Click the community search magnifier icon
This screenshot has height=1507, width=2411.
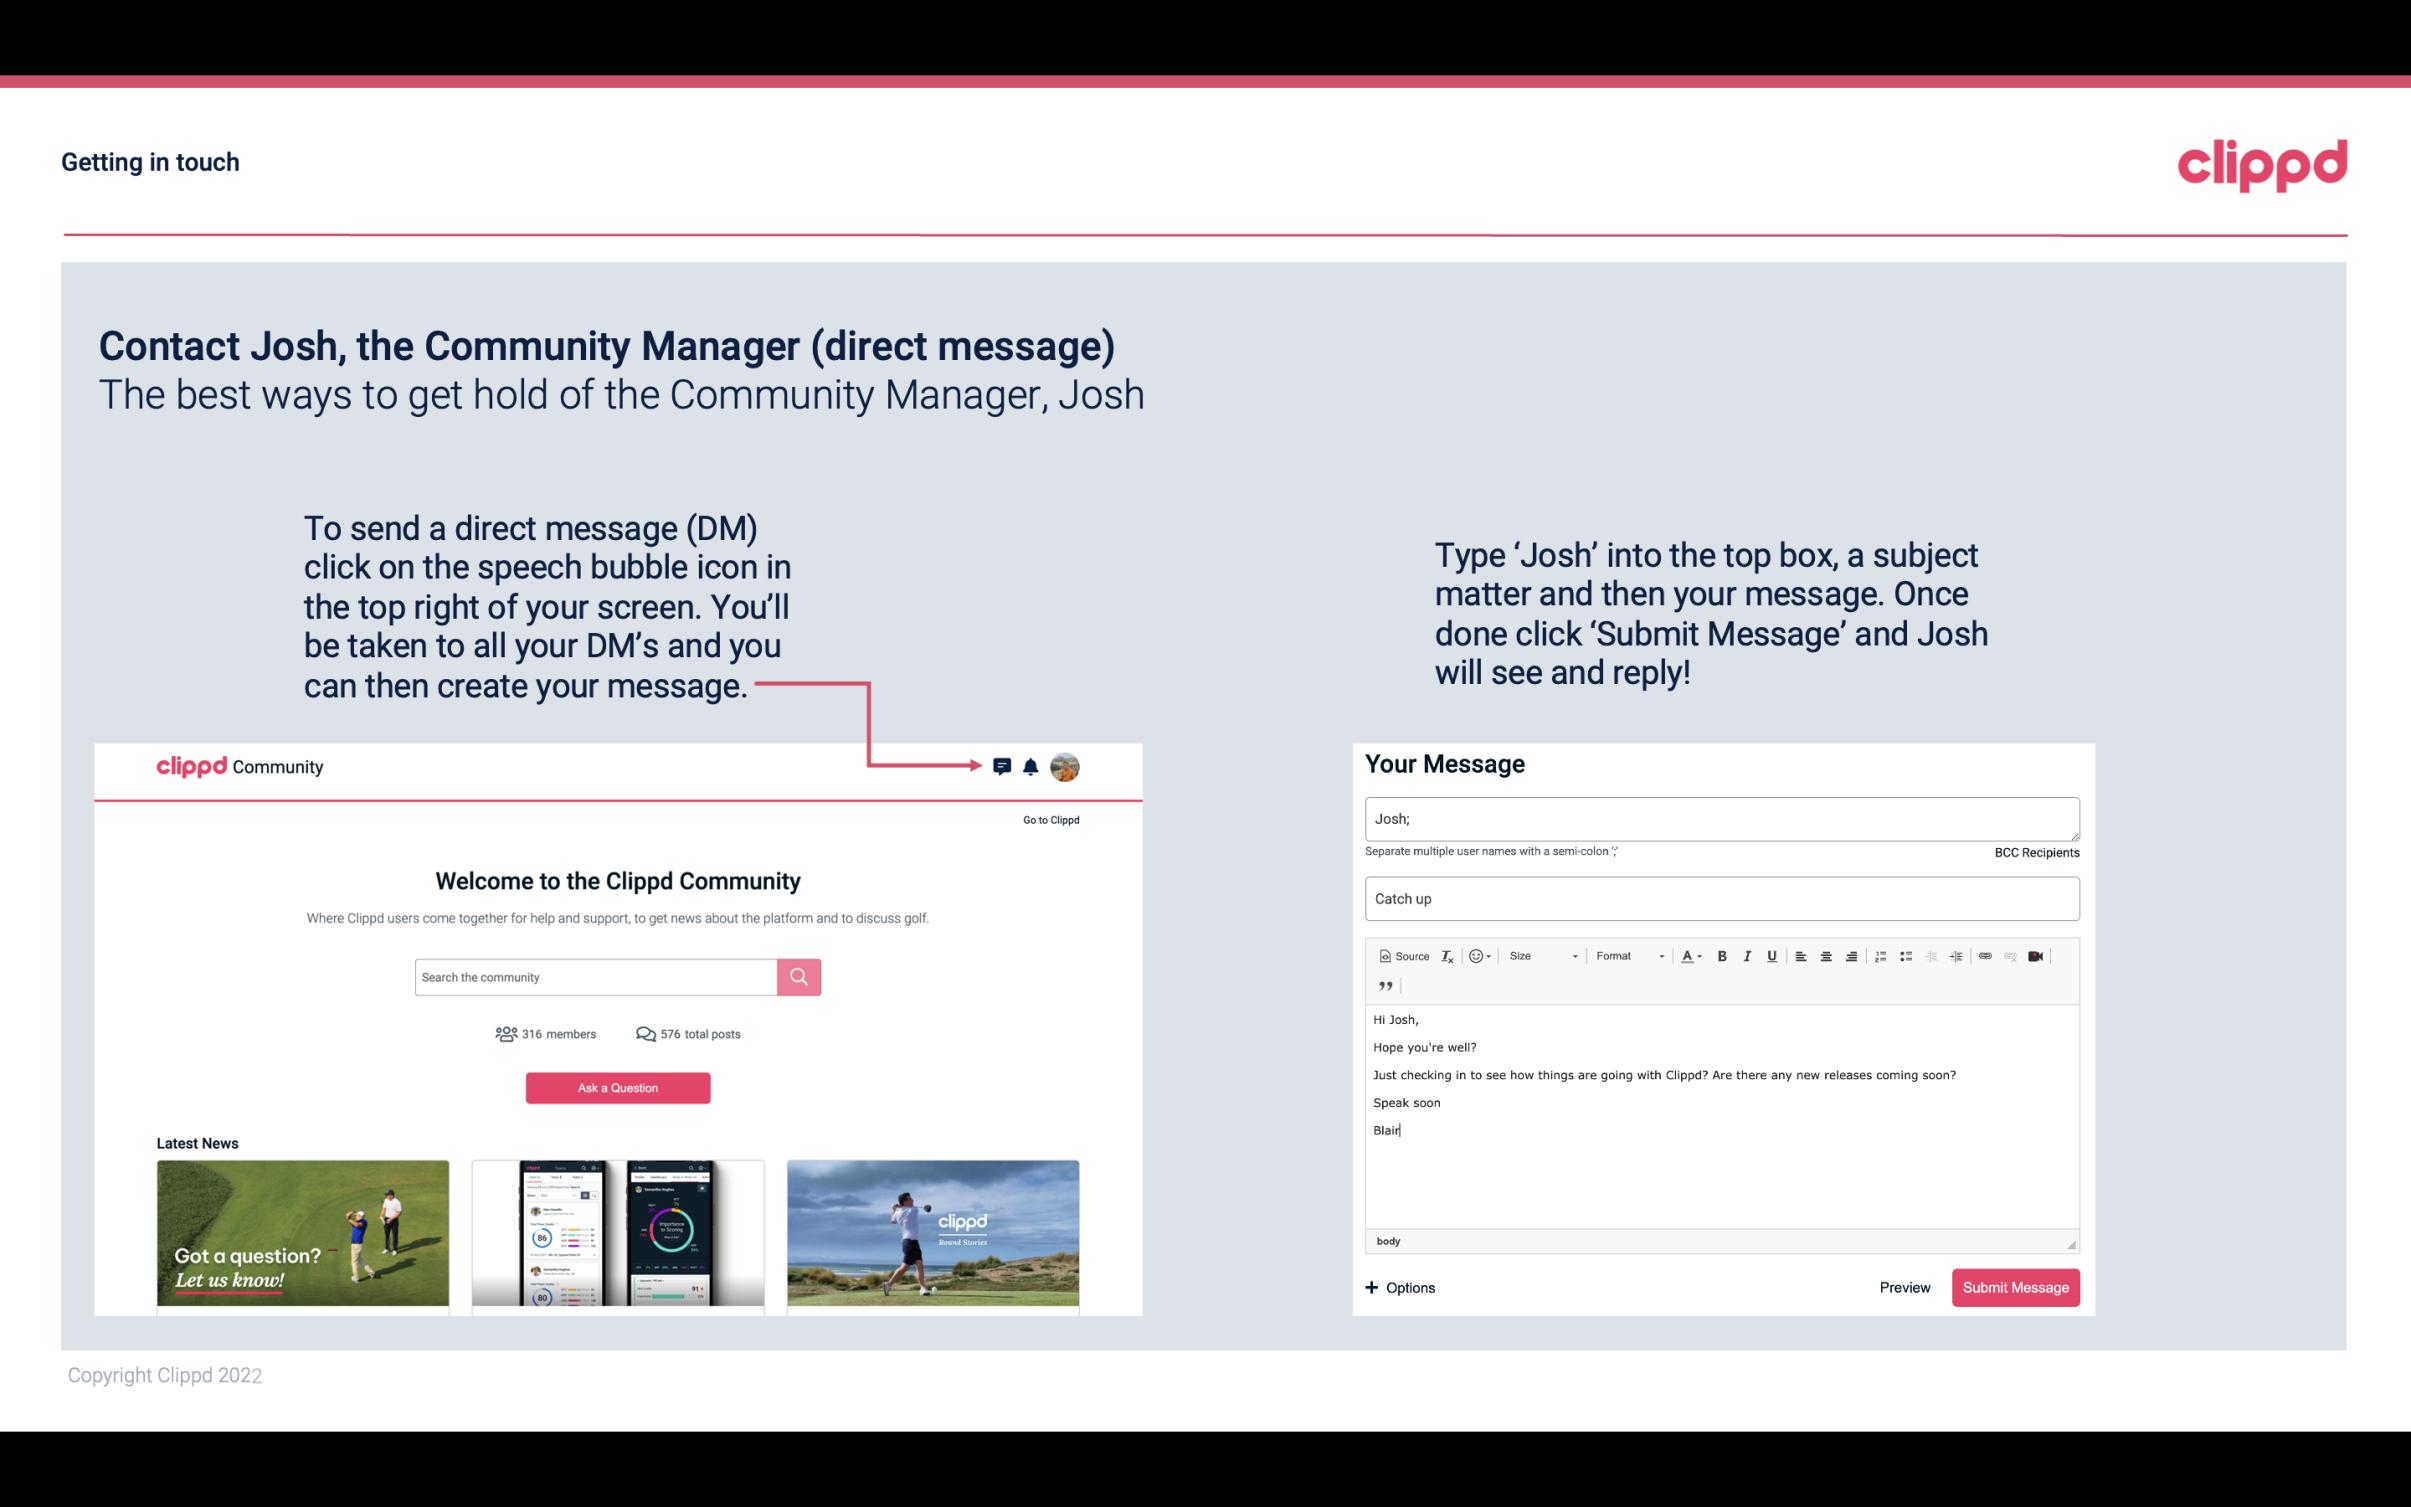(x=797, y=977)
